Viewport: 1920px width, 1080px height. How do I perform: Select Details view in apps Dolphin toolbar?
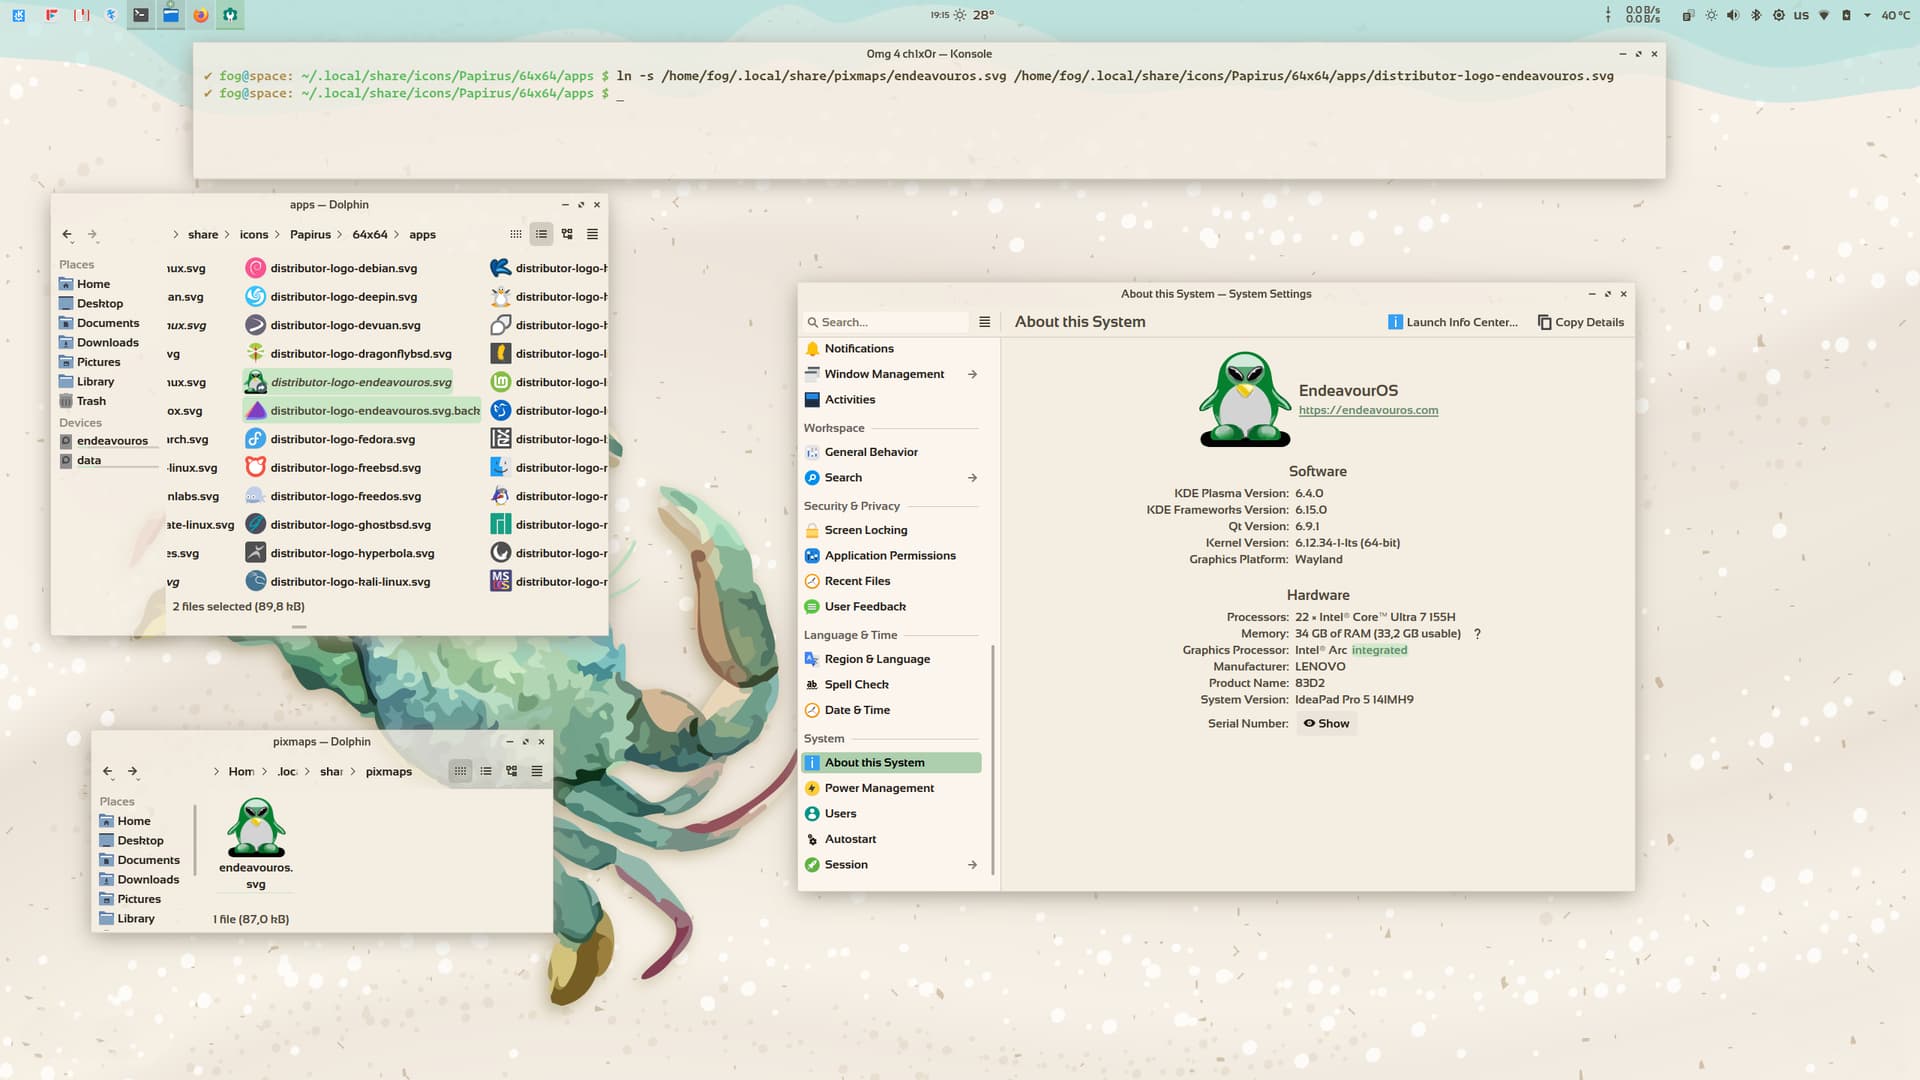[567, 234]
